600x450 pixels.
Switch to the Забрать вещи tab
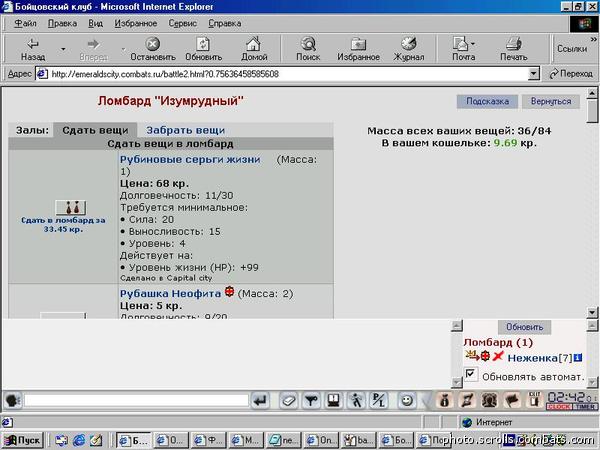[186, 130]
